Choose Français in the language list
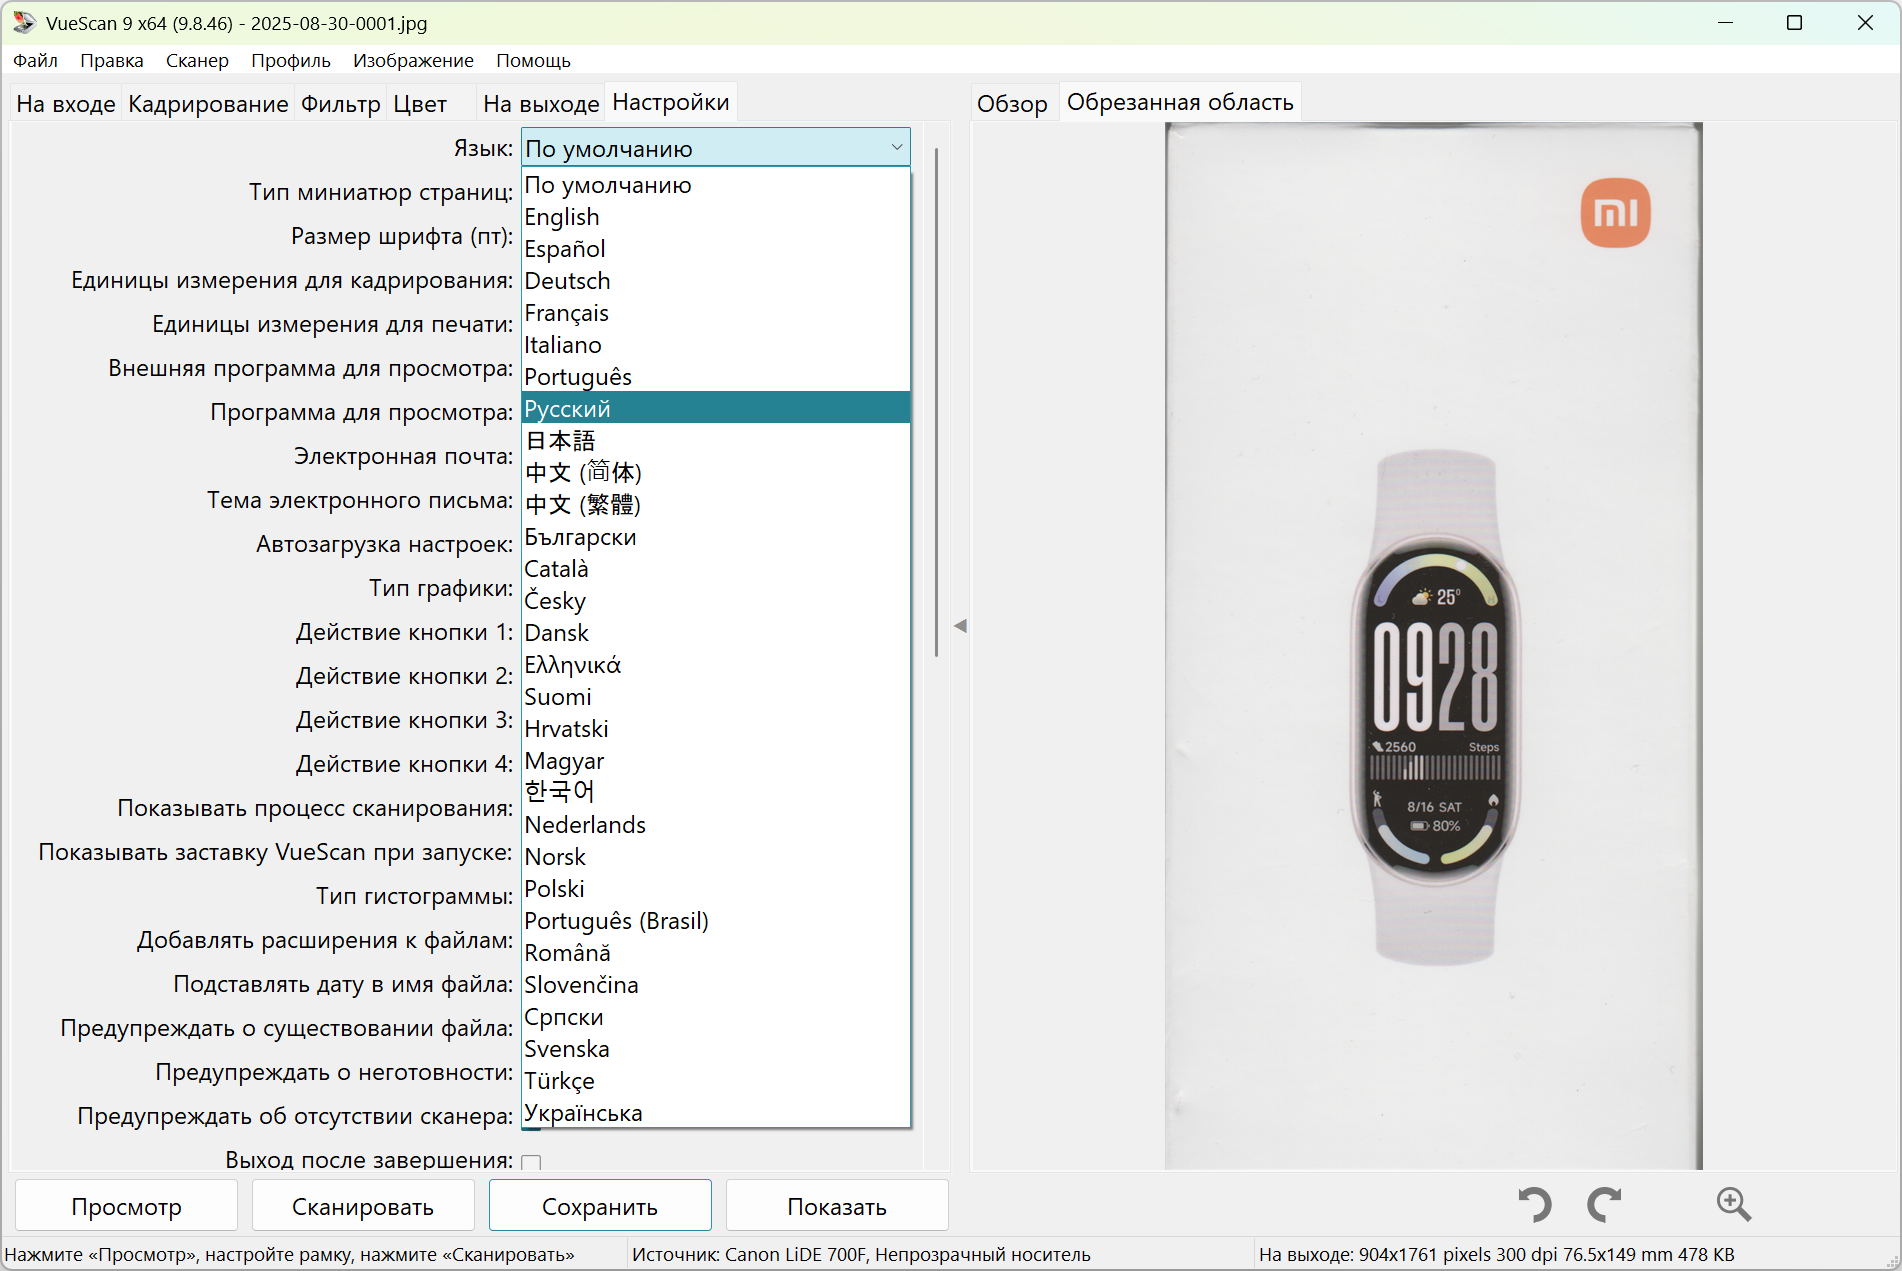The height and width of the screenshot is (1271, 1902). tap(716, 313)
